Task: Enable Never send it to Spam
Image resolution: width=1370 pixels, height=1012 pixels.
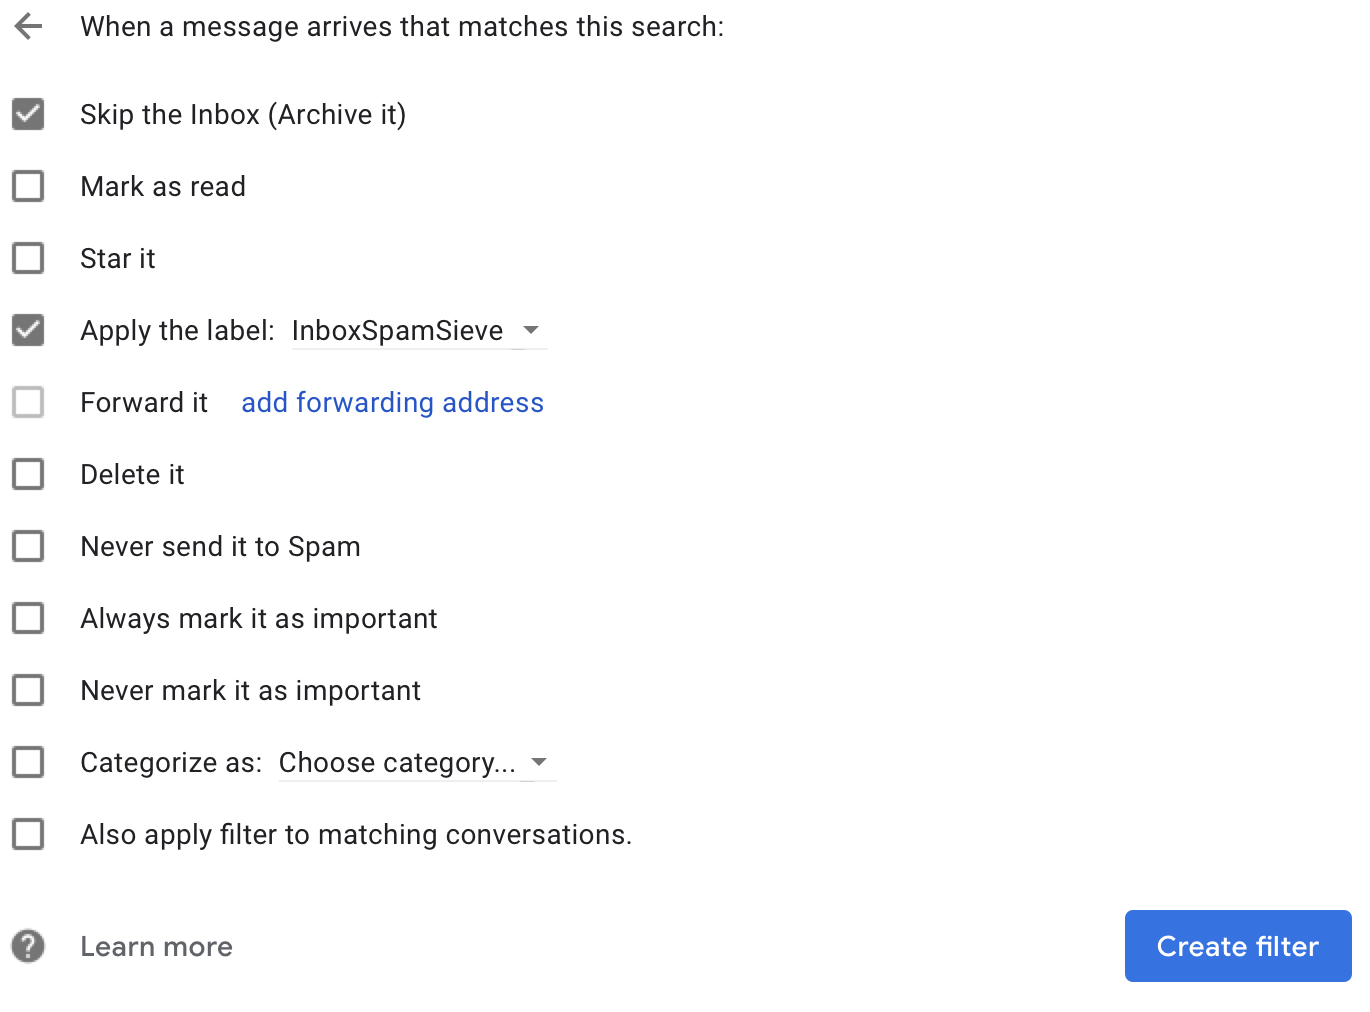Action: coord(28,546)
